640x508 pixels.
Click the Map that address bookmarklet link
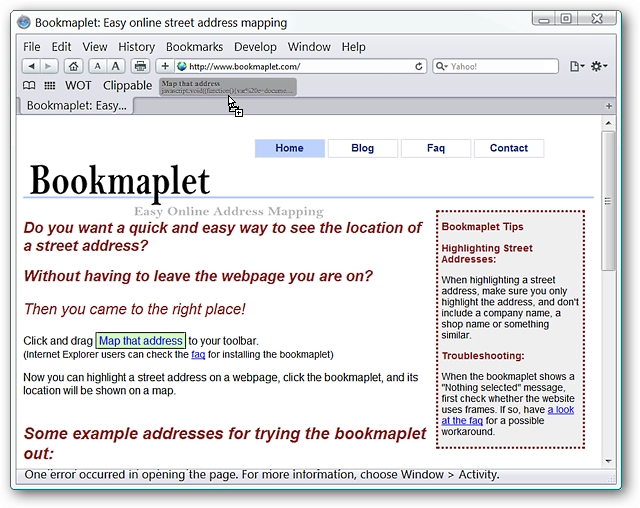coord(141,340)
